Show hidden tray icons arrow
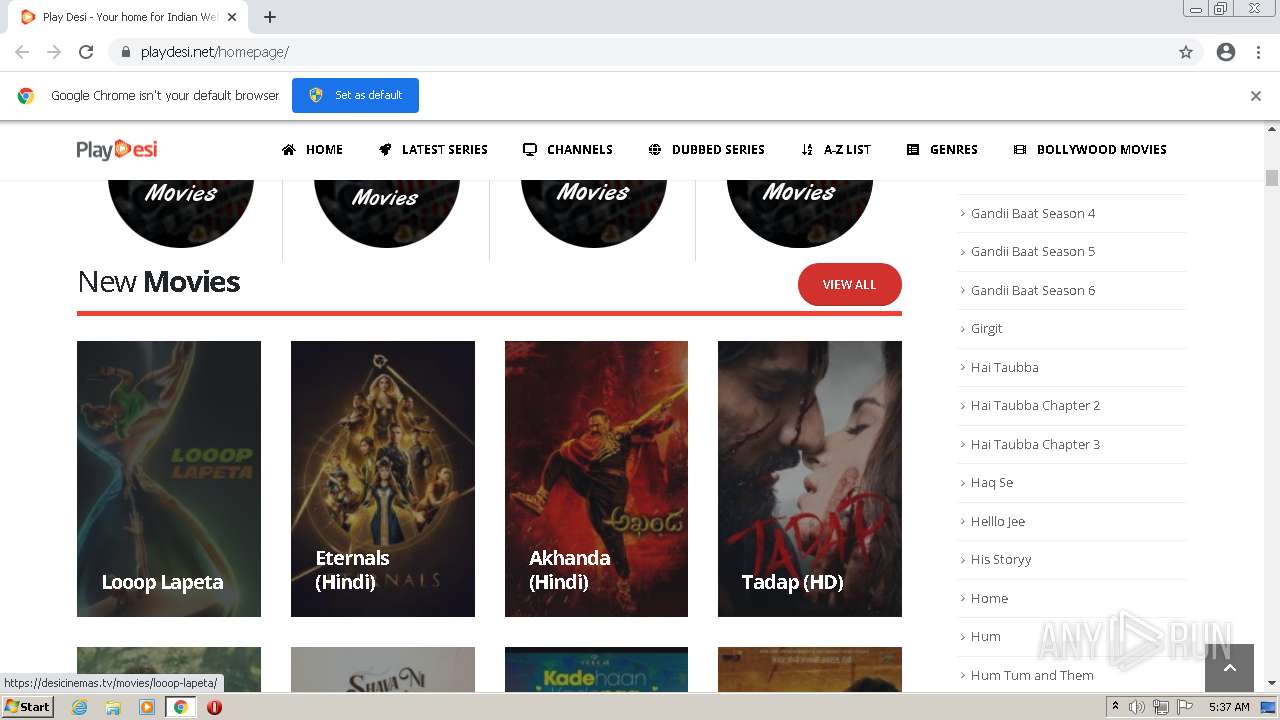The height and width of the screenshot is (720, 1280). click(1115, 707)
